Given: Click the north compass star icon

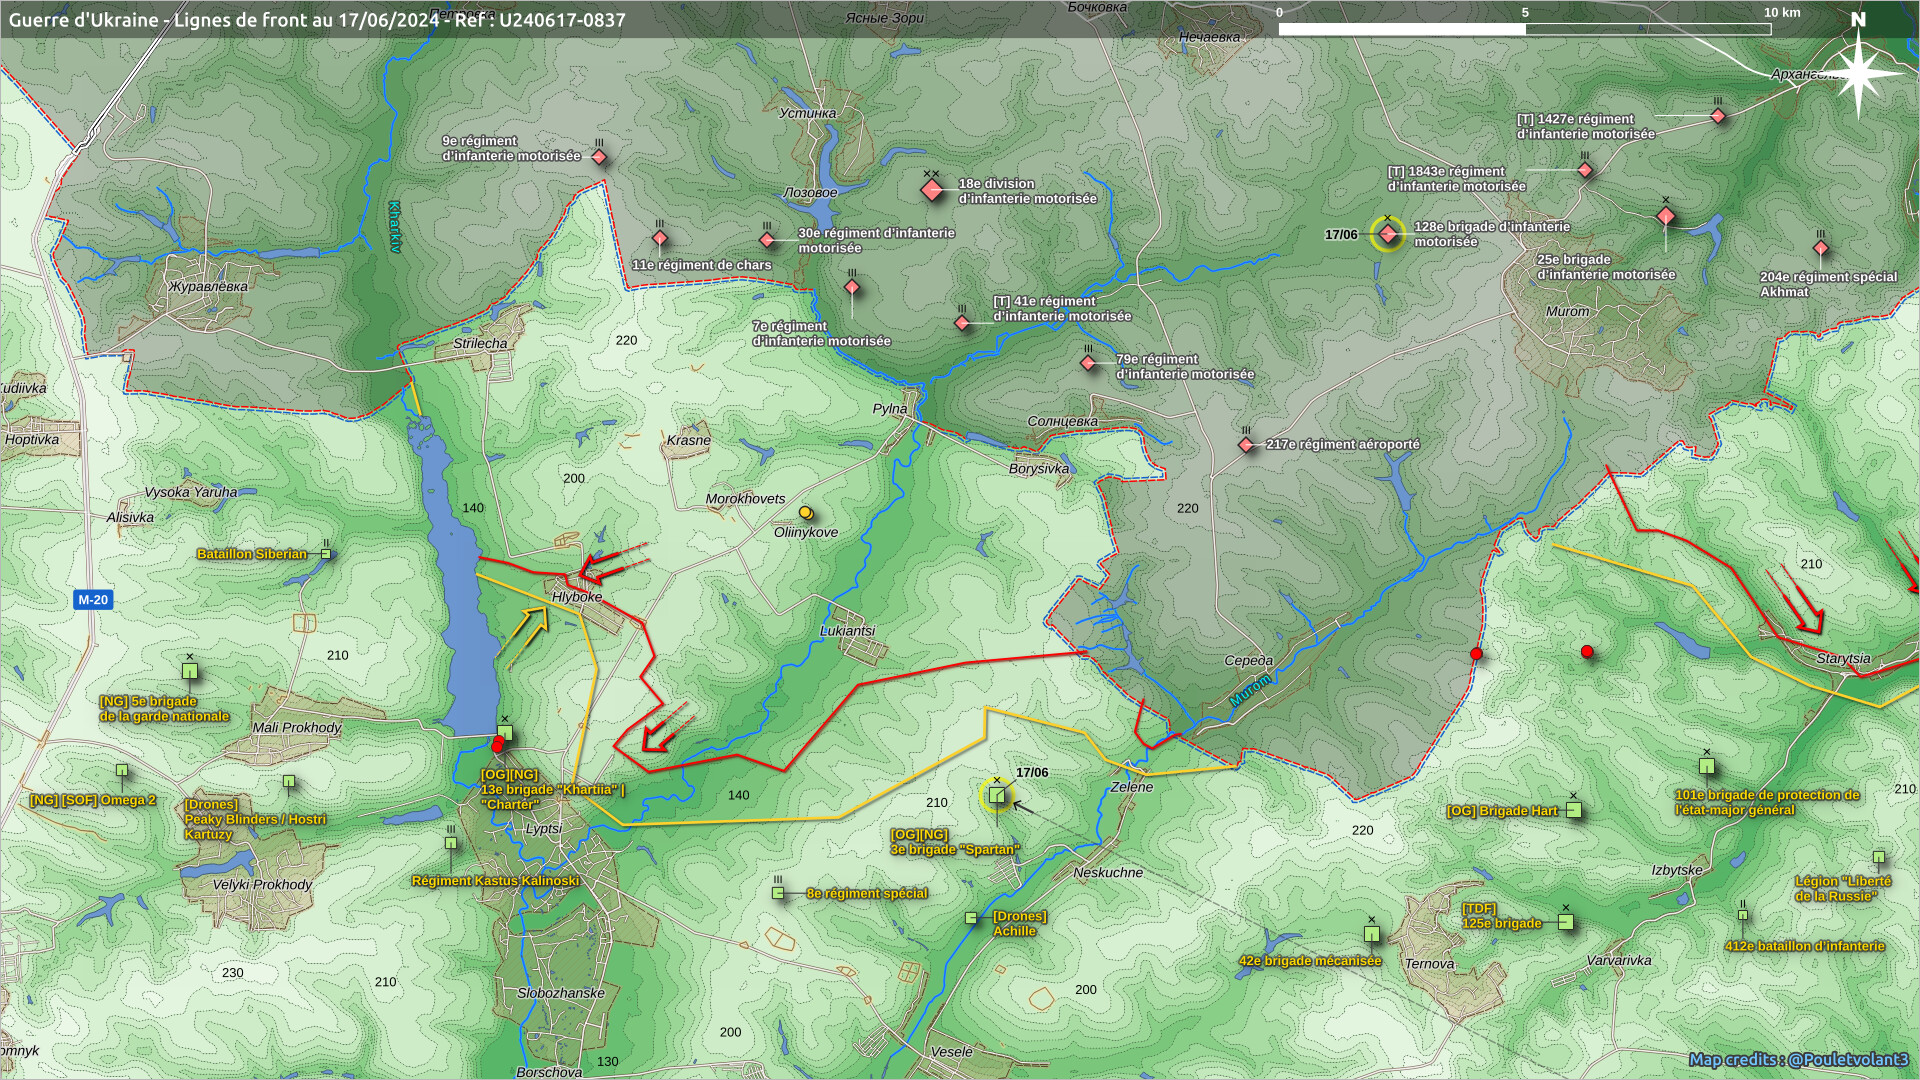Looking at the screenshot, I should (x=1859, y=72).
